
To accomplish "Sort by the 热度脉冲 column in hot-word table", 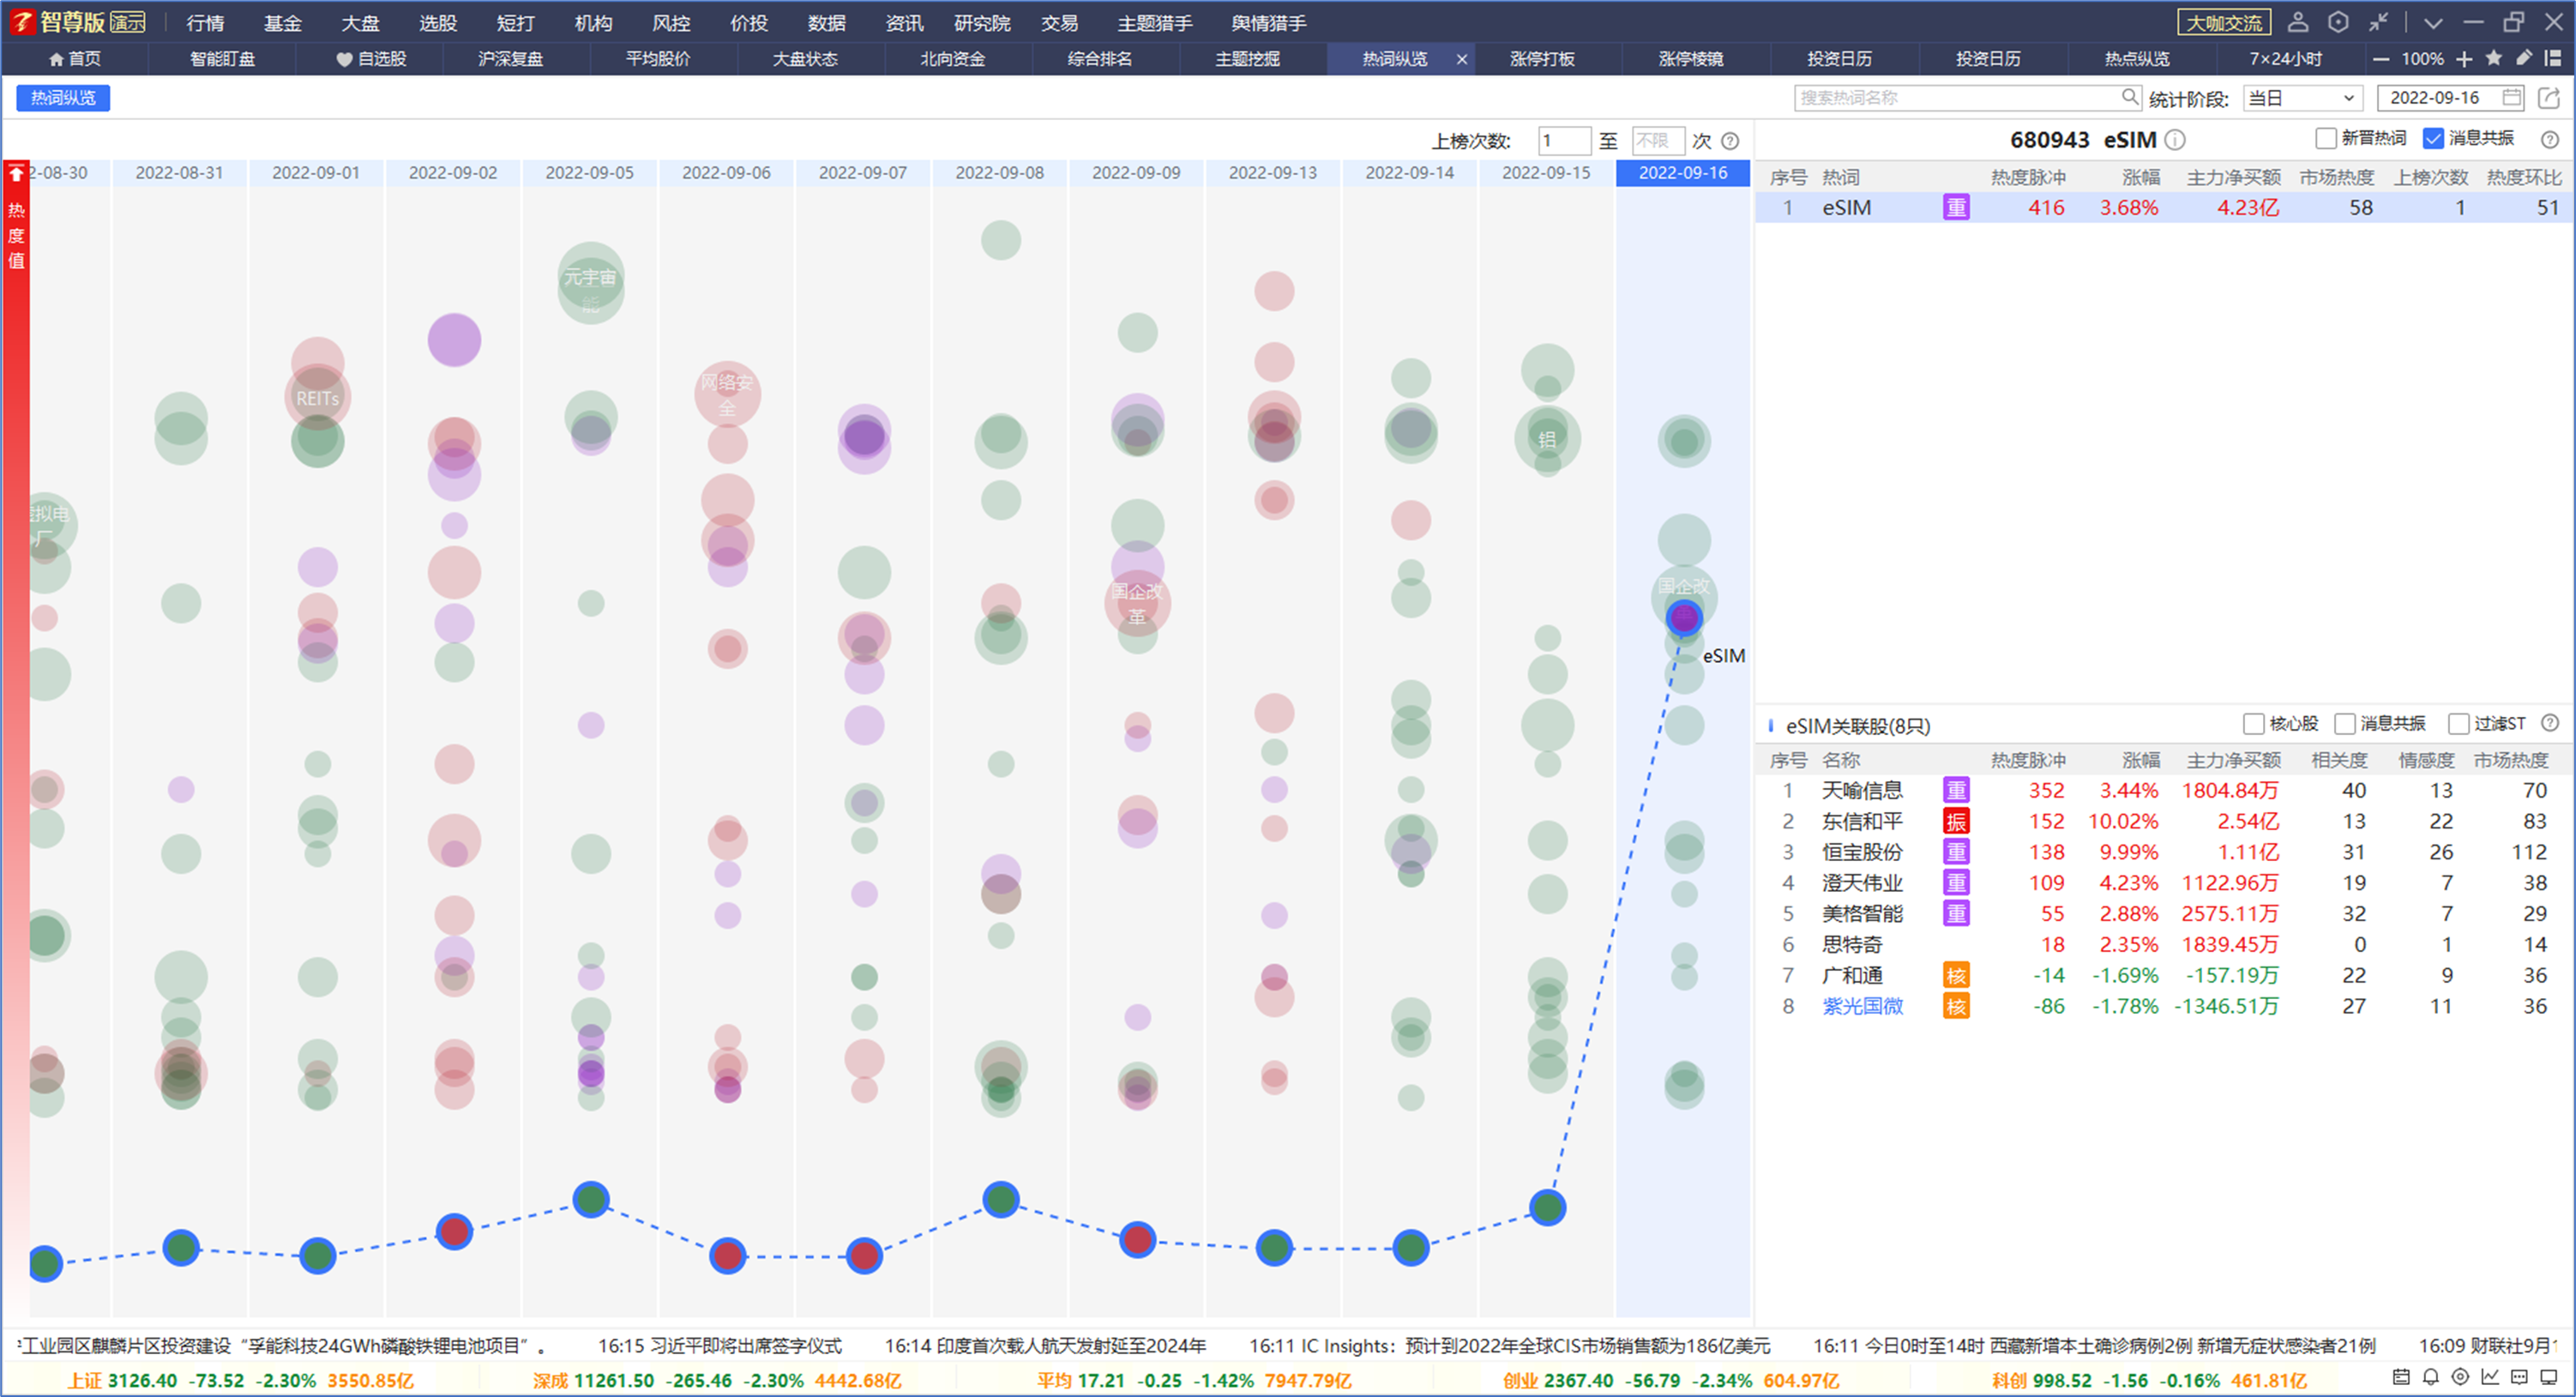I will [2027, 177].
